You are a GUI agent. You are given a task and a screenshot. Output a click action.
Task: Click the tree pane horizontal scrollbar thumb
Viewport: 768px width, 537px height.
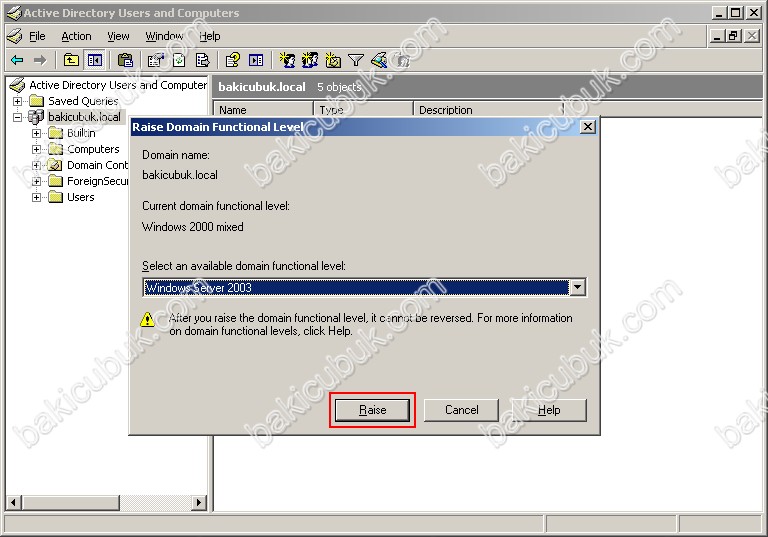71,502
